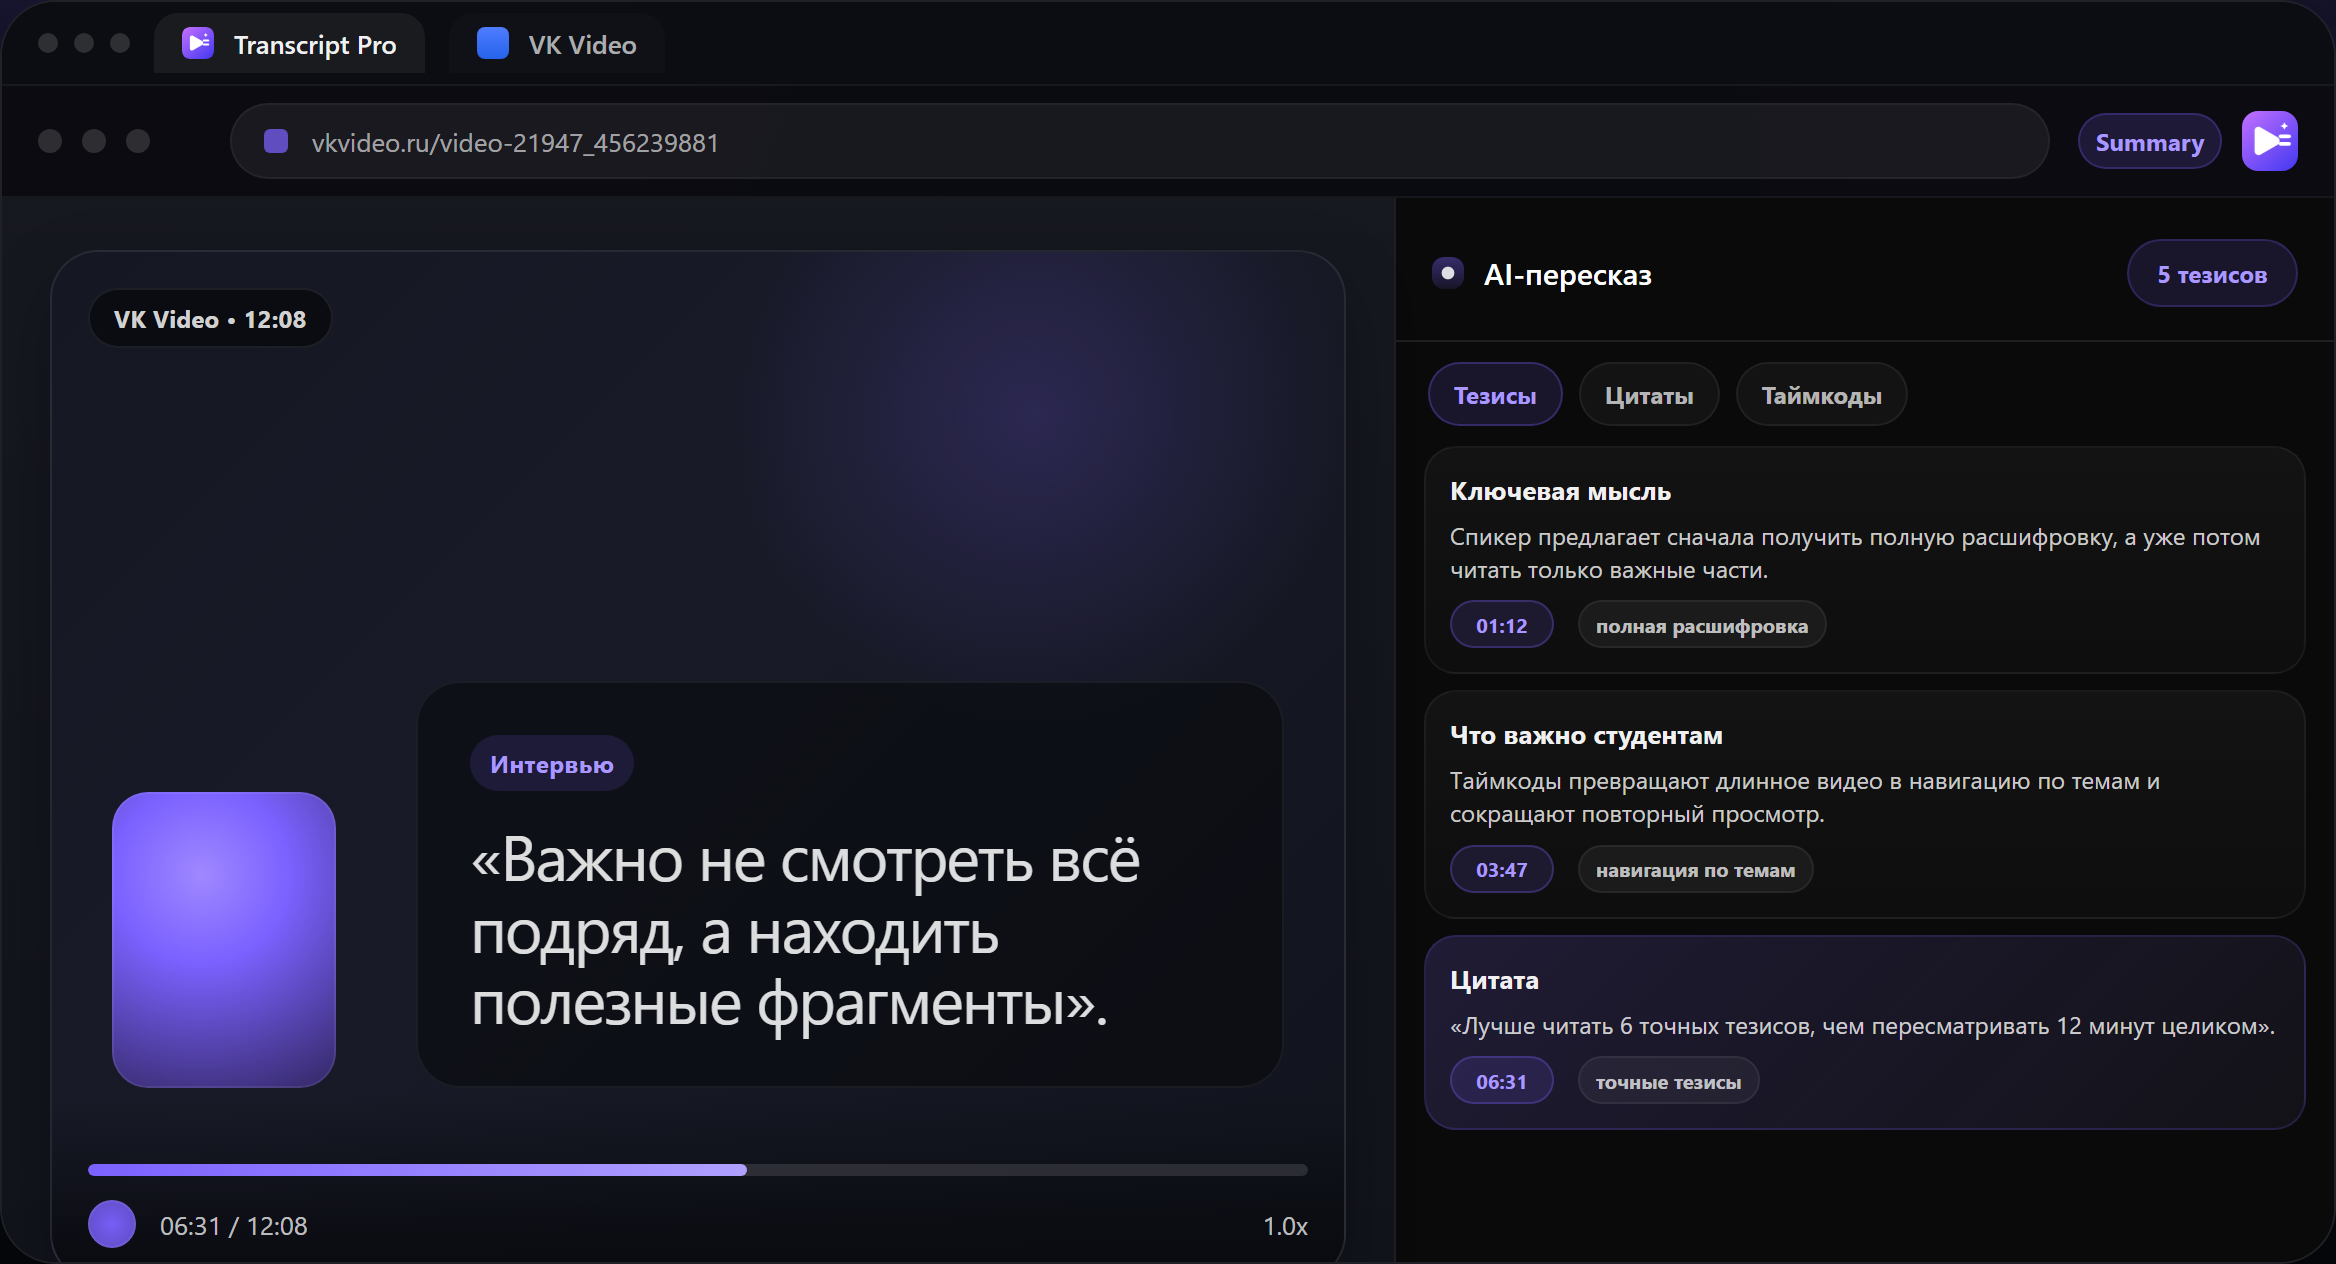Open the навигация по темам tag

[x=1694, y=869]
